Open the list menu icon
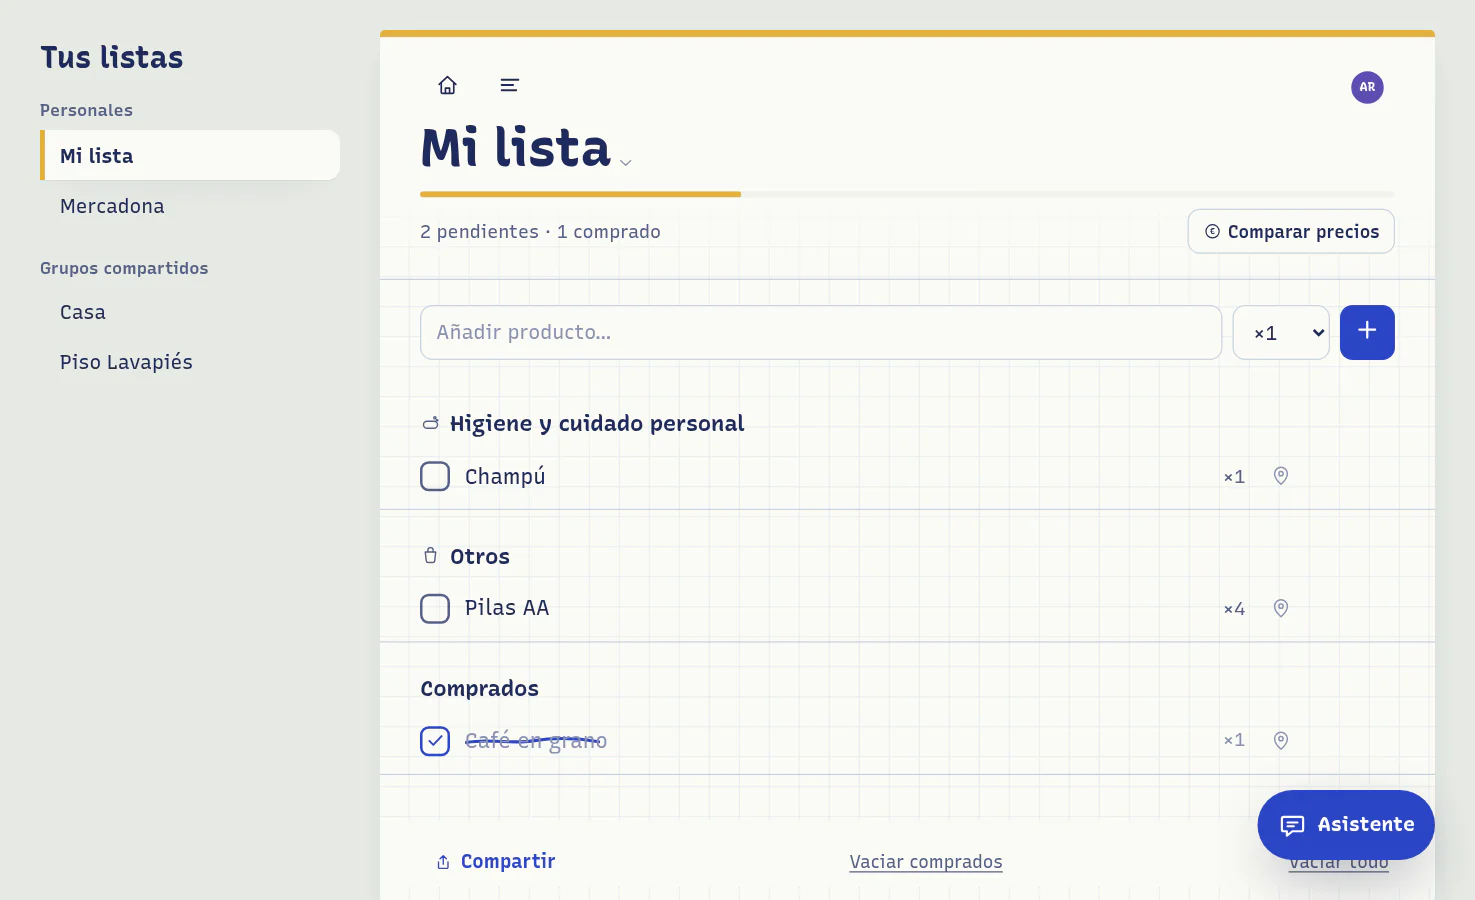The width and height of the screenshot is (1475, 900). pyautogui.click(x=509, y=85)
